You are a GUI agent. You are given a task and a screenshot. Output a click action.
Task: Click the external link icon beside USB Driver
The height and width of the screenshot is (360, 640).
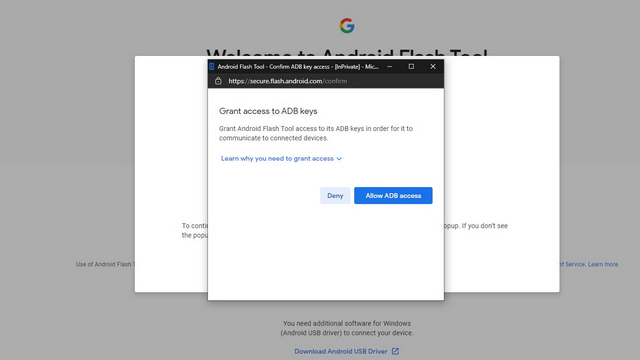point(395,351)
